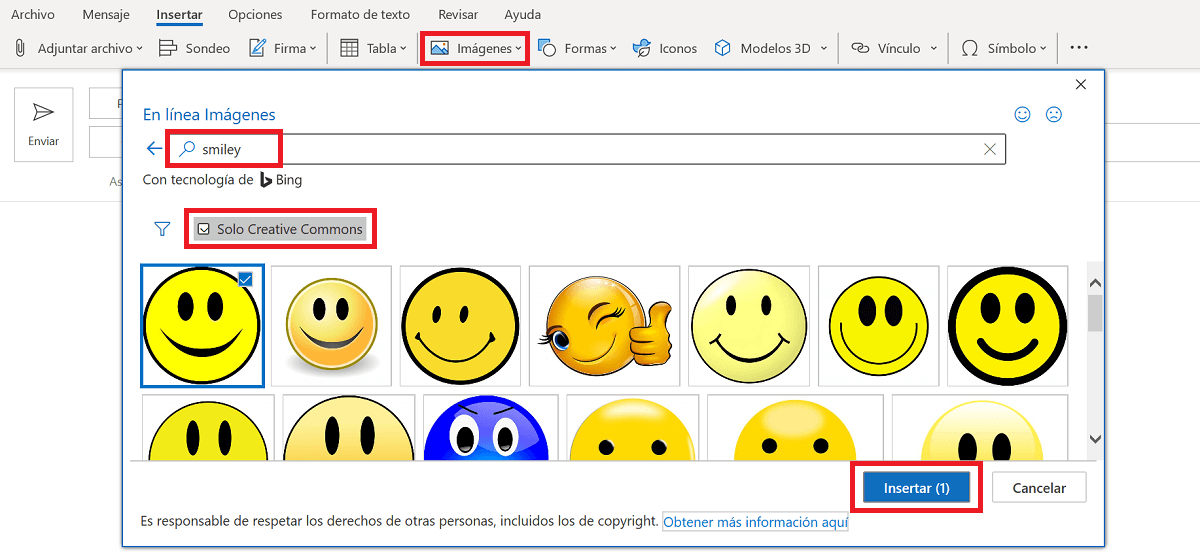This screenshot has height=557, width=1200.
Task: Open the Ayuda tab
Action: pyautogui.click(x=523, y=15)
